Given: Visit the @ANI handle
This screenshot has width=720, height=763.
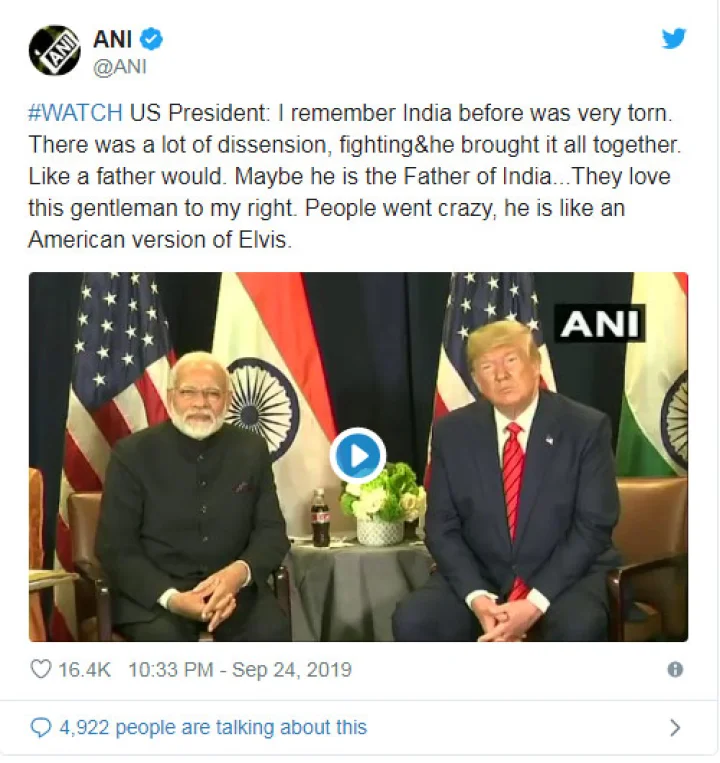Looking at the screenshot, I should coord(120,66).
